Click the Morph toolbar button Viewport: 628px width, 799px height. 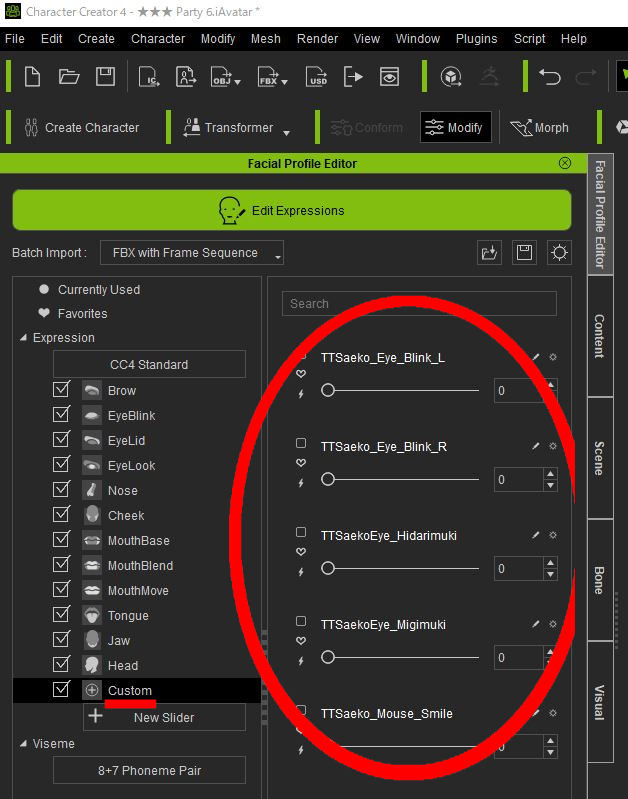[x=540, y=127]
